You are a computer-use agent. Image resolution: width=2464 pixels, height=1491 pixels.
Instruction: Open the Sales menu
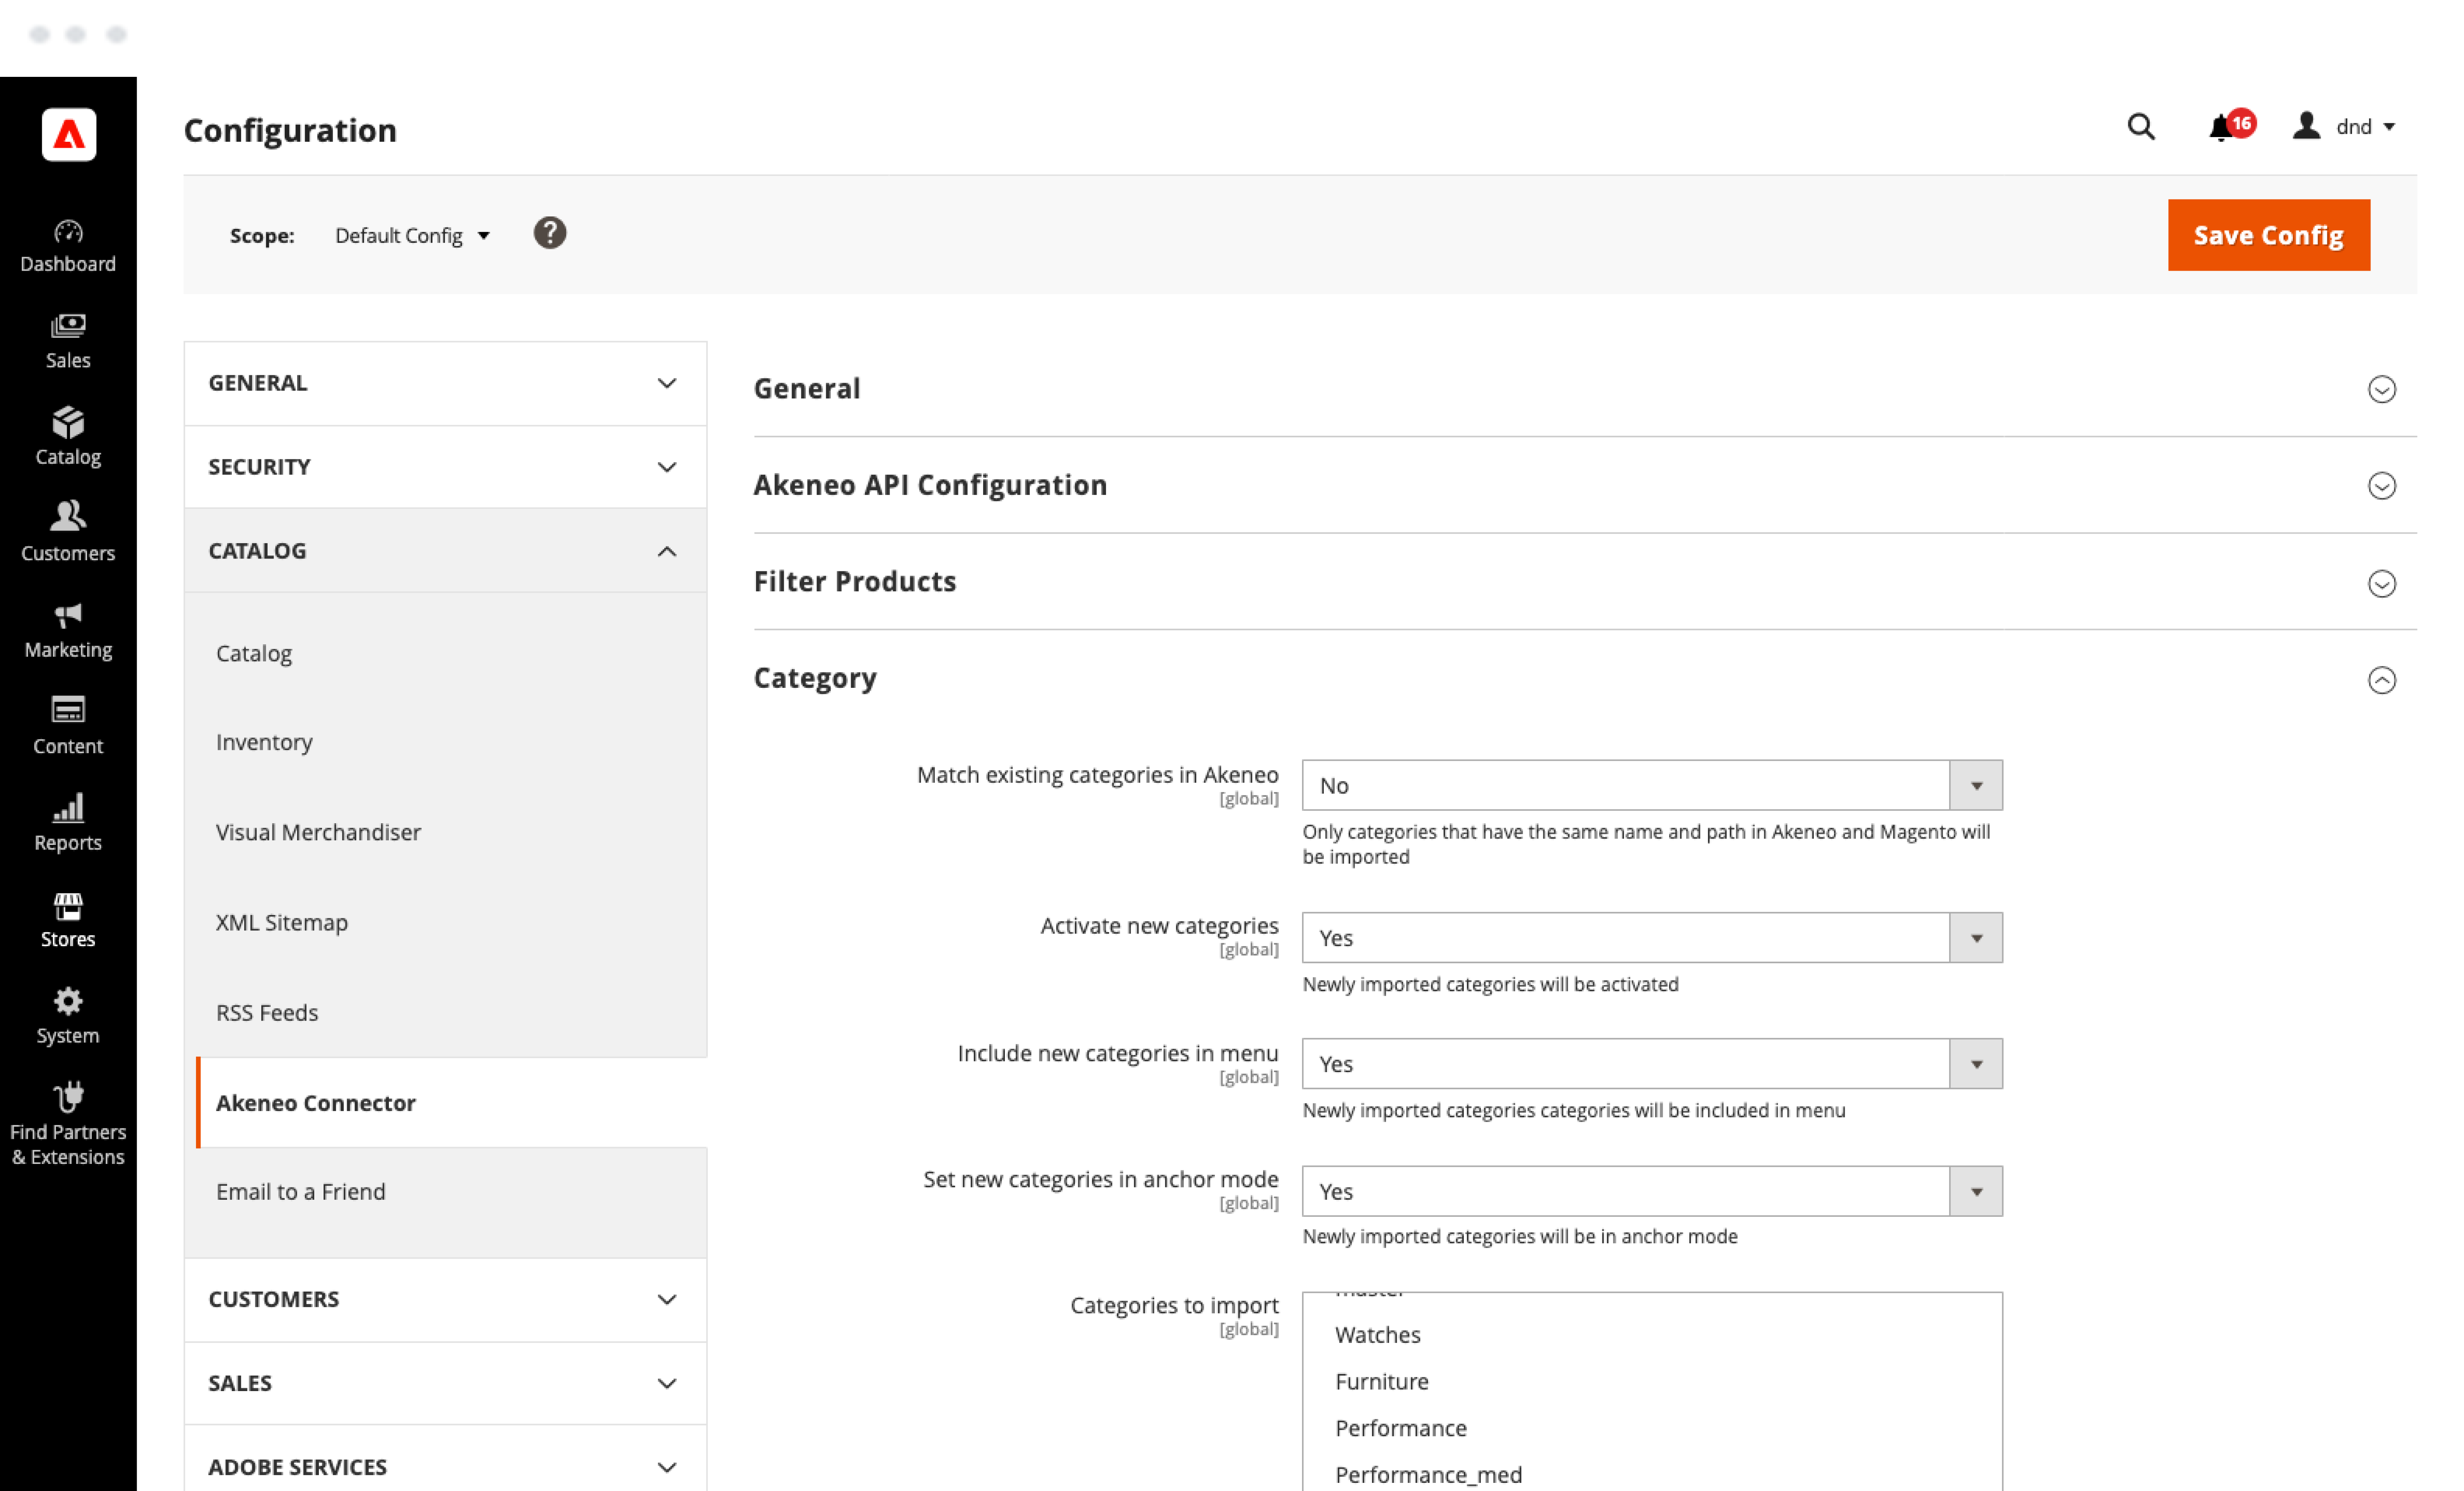68,342
